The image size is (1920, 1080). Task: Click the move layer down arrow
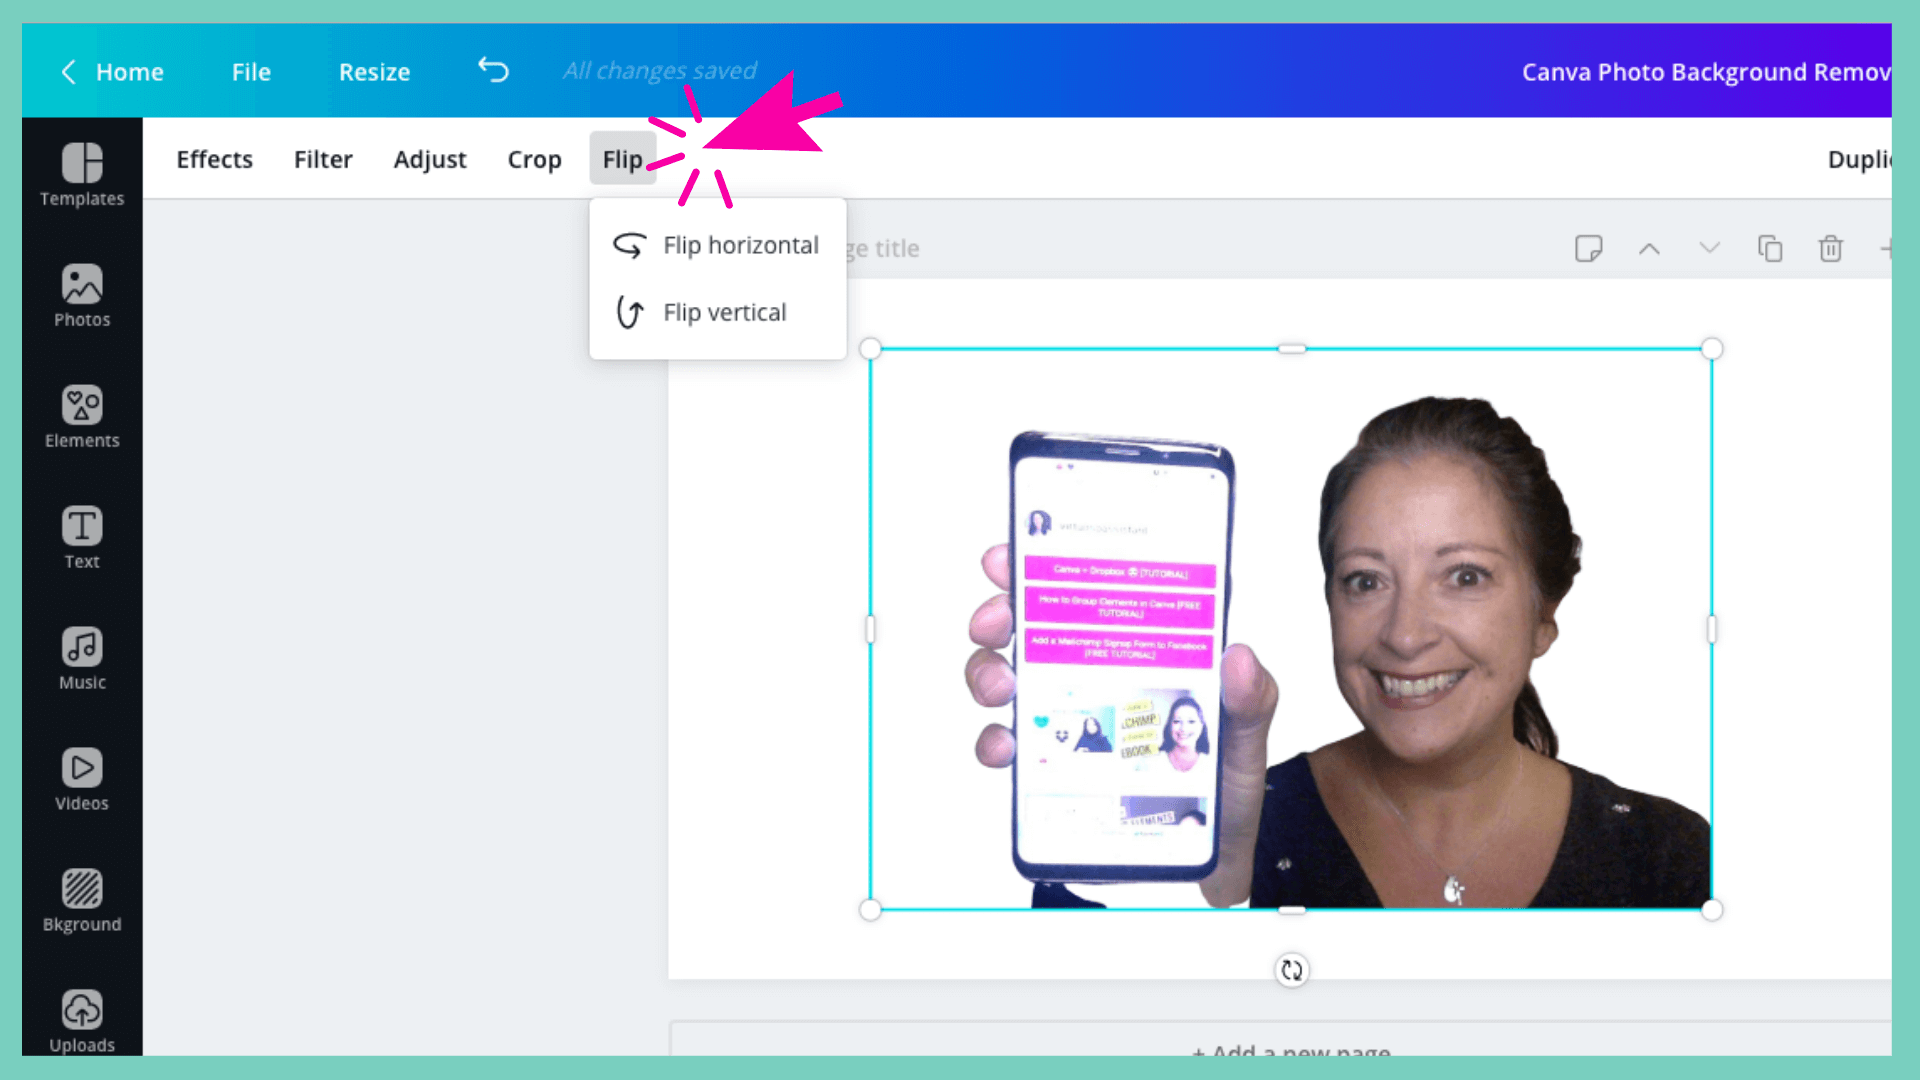click(1709, 249)
